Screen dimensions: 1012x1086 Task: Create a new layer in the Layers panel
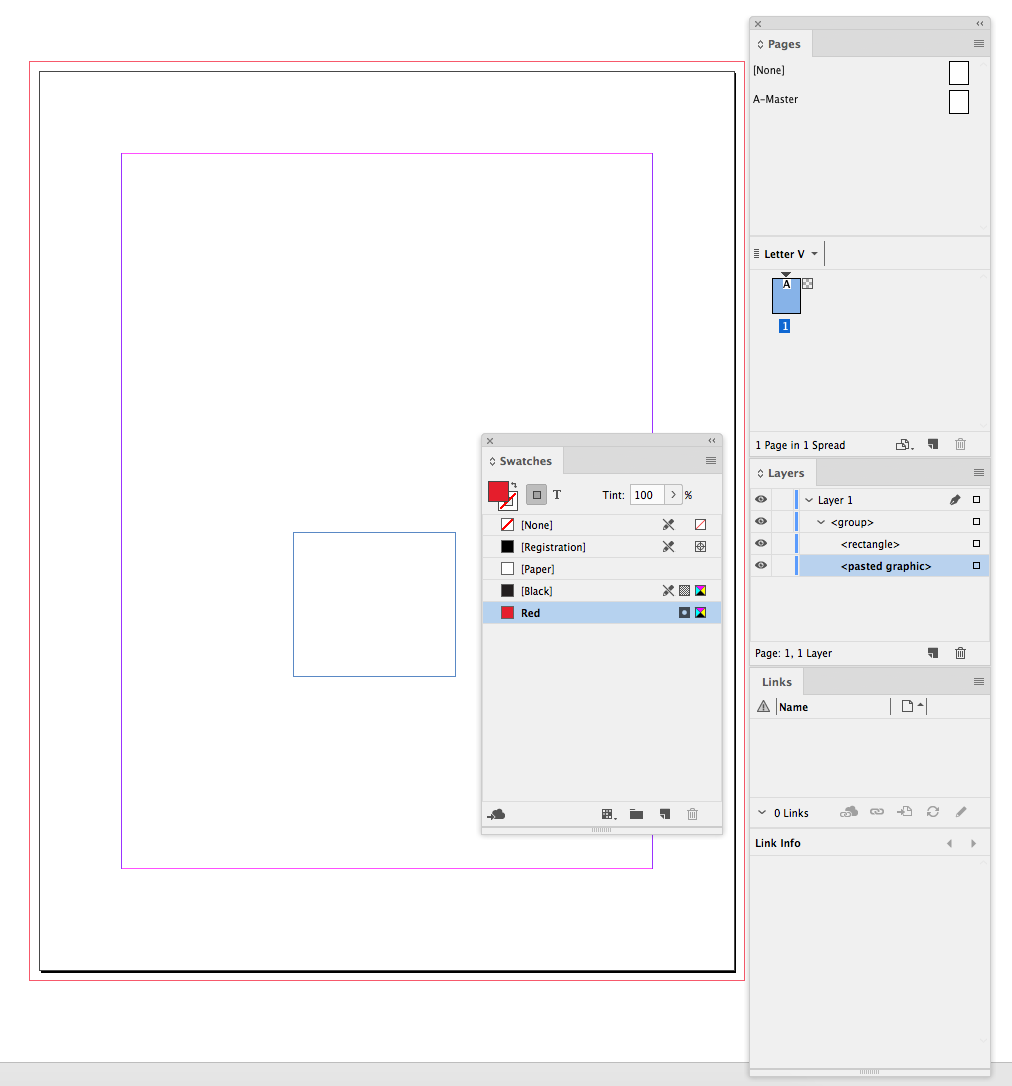932,653
